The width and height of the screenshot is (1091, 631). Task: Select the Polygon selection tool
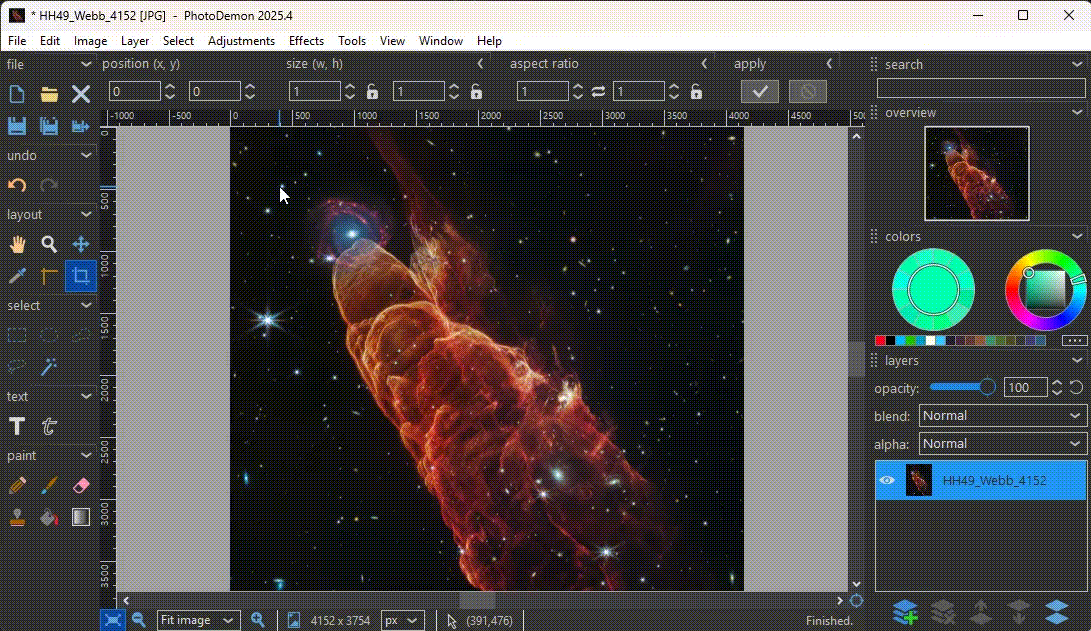[81, 335]
